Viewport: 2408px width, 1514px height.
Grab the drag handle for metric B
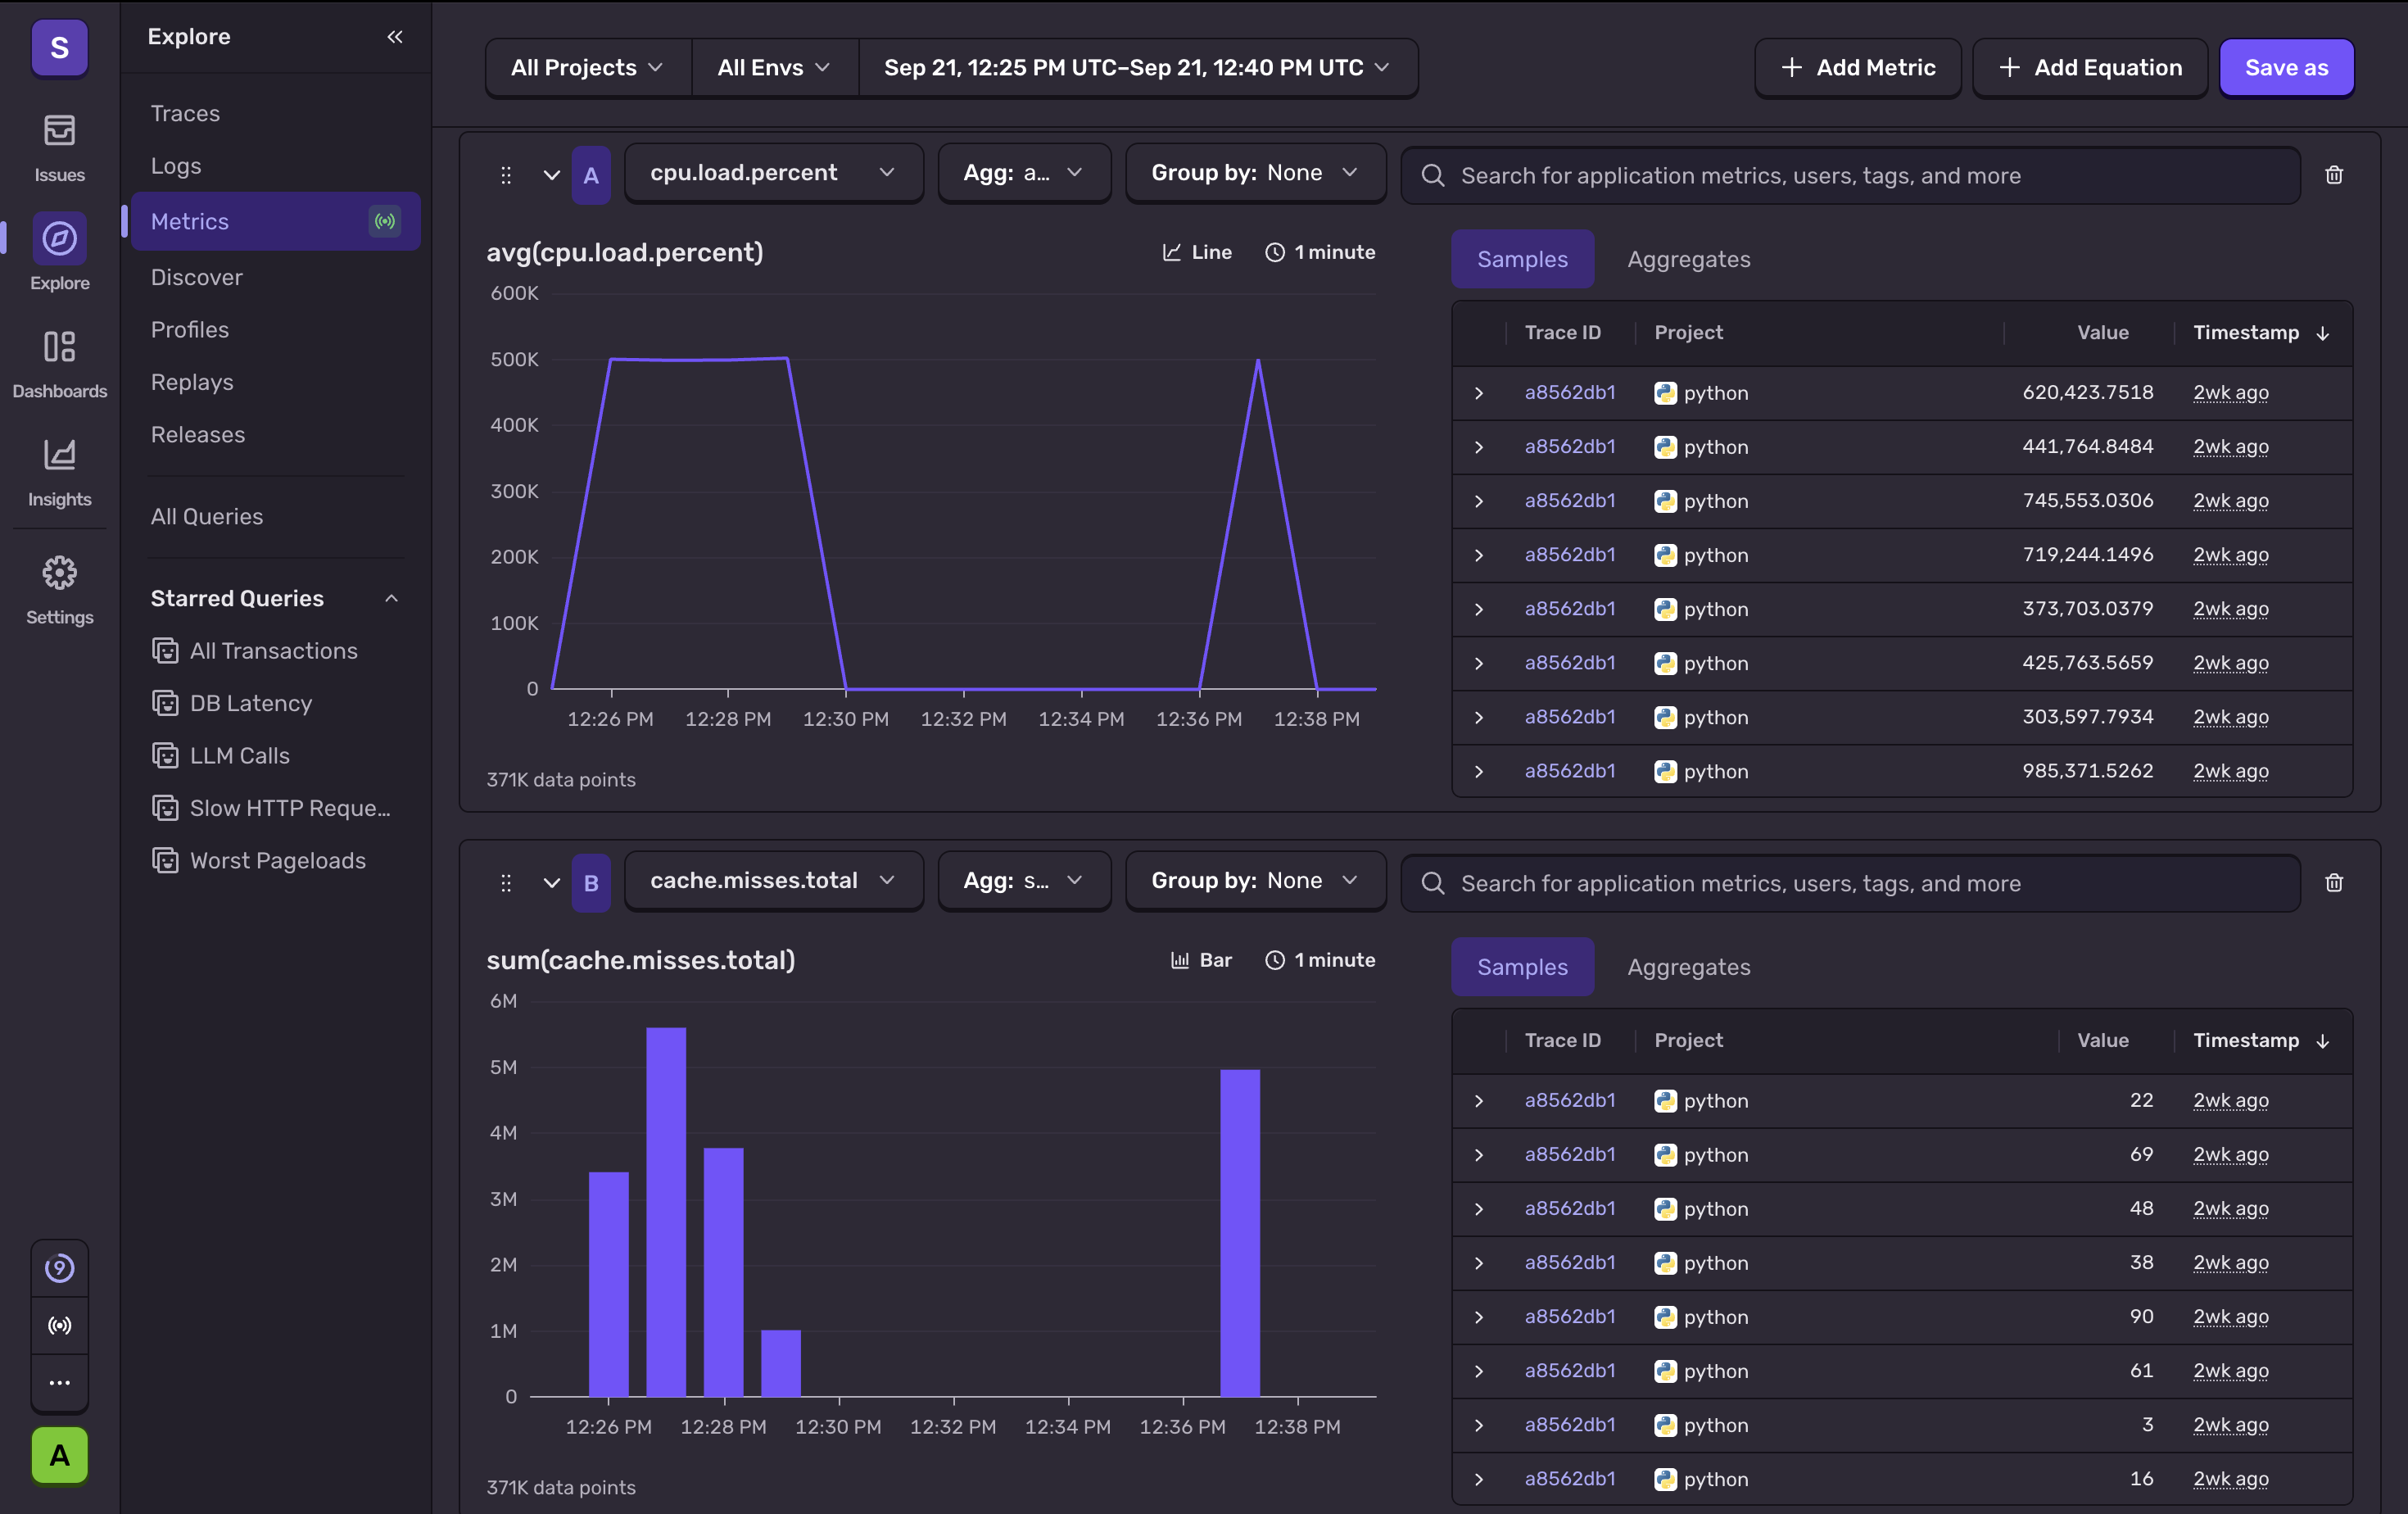[506, 883]
